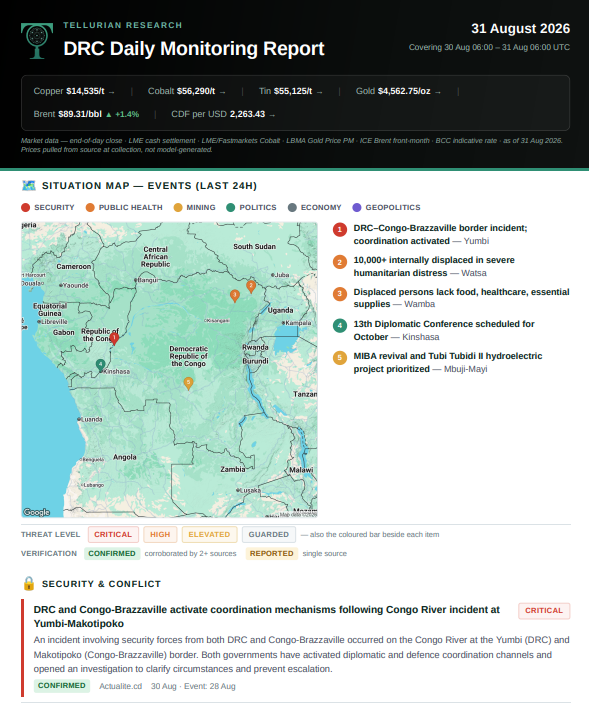Click the grey Economy legend dot

coord(292,208)
